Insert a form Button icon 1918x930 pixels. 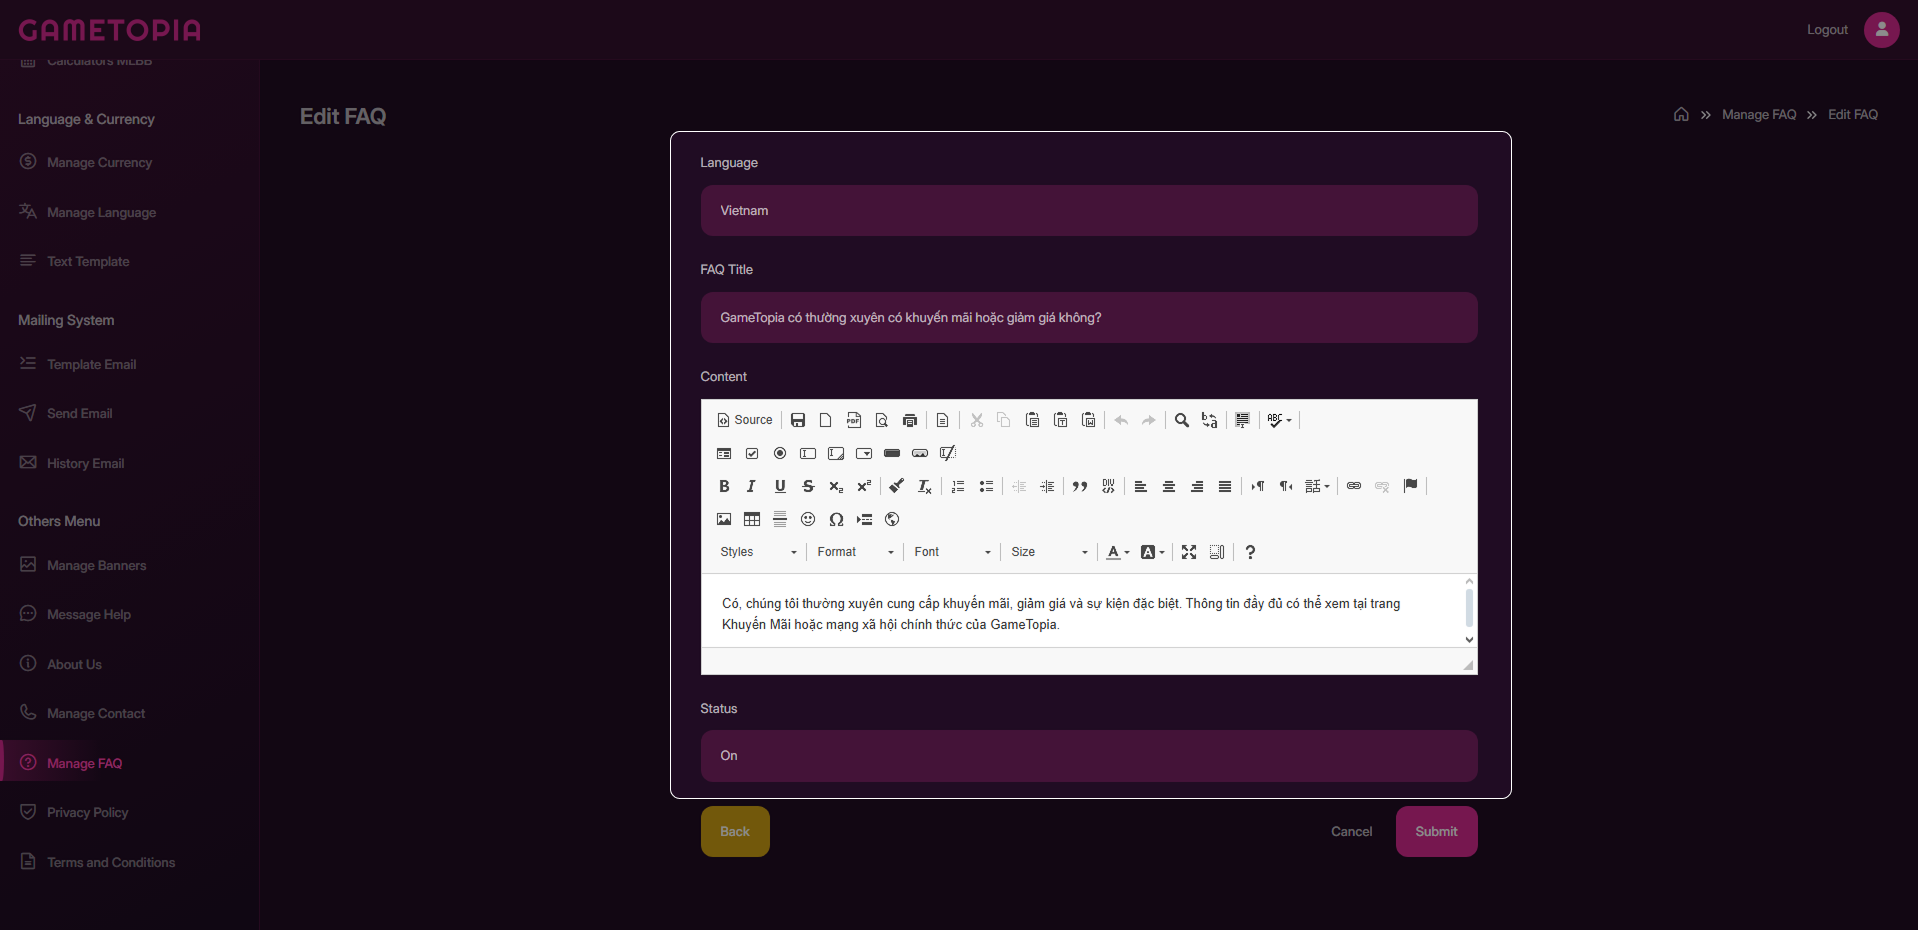click(892, 453)
